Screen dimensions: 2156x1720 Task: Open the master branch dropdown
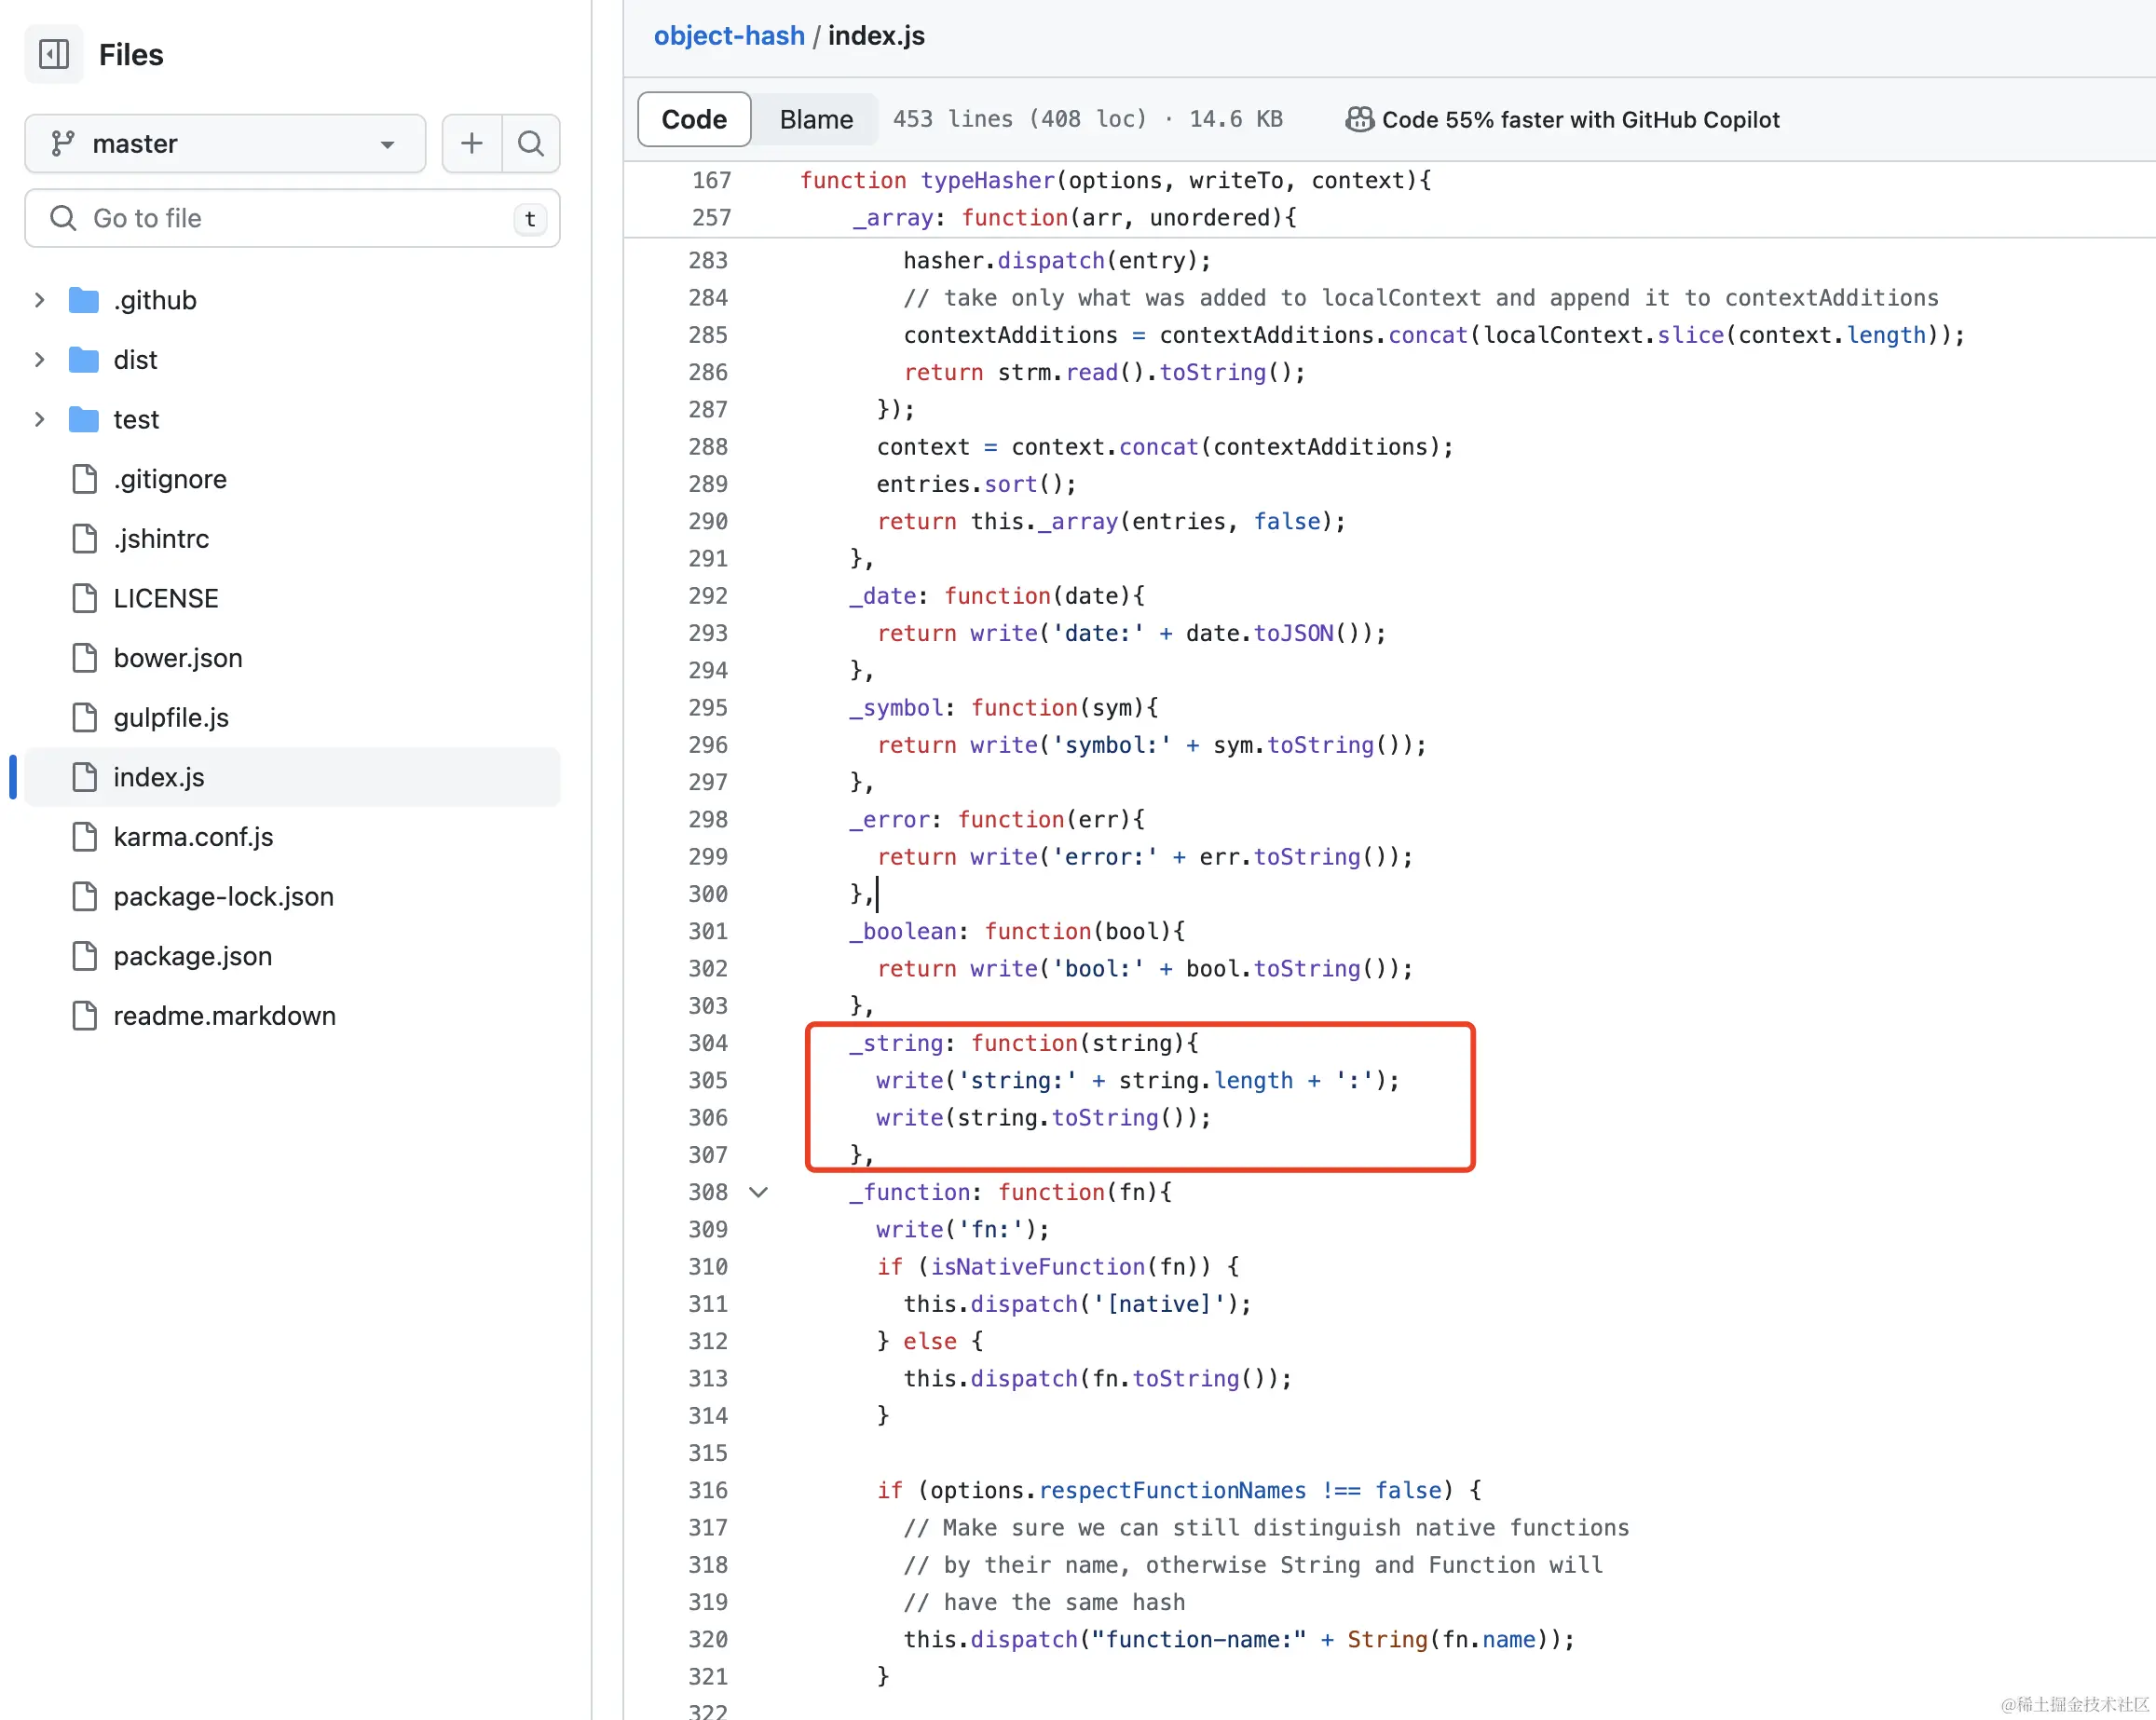(225, 143)
